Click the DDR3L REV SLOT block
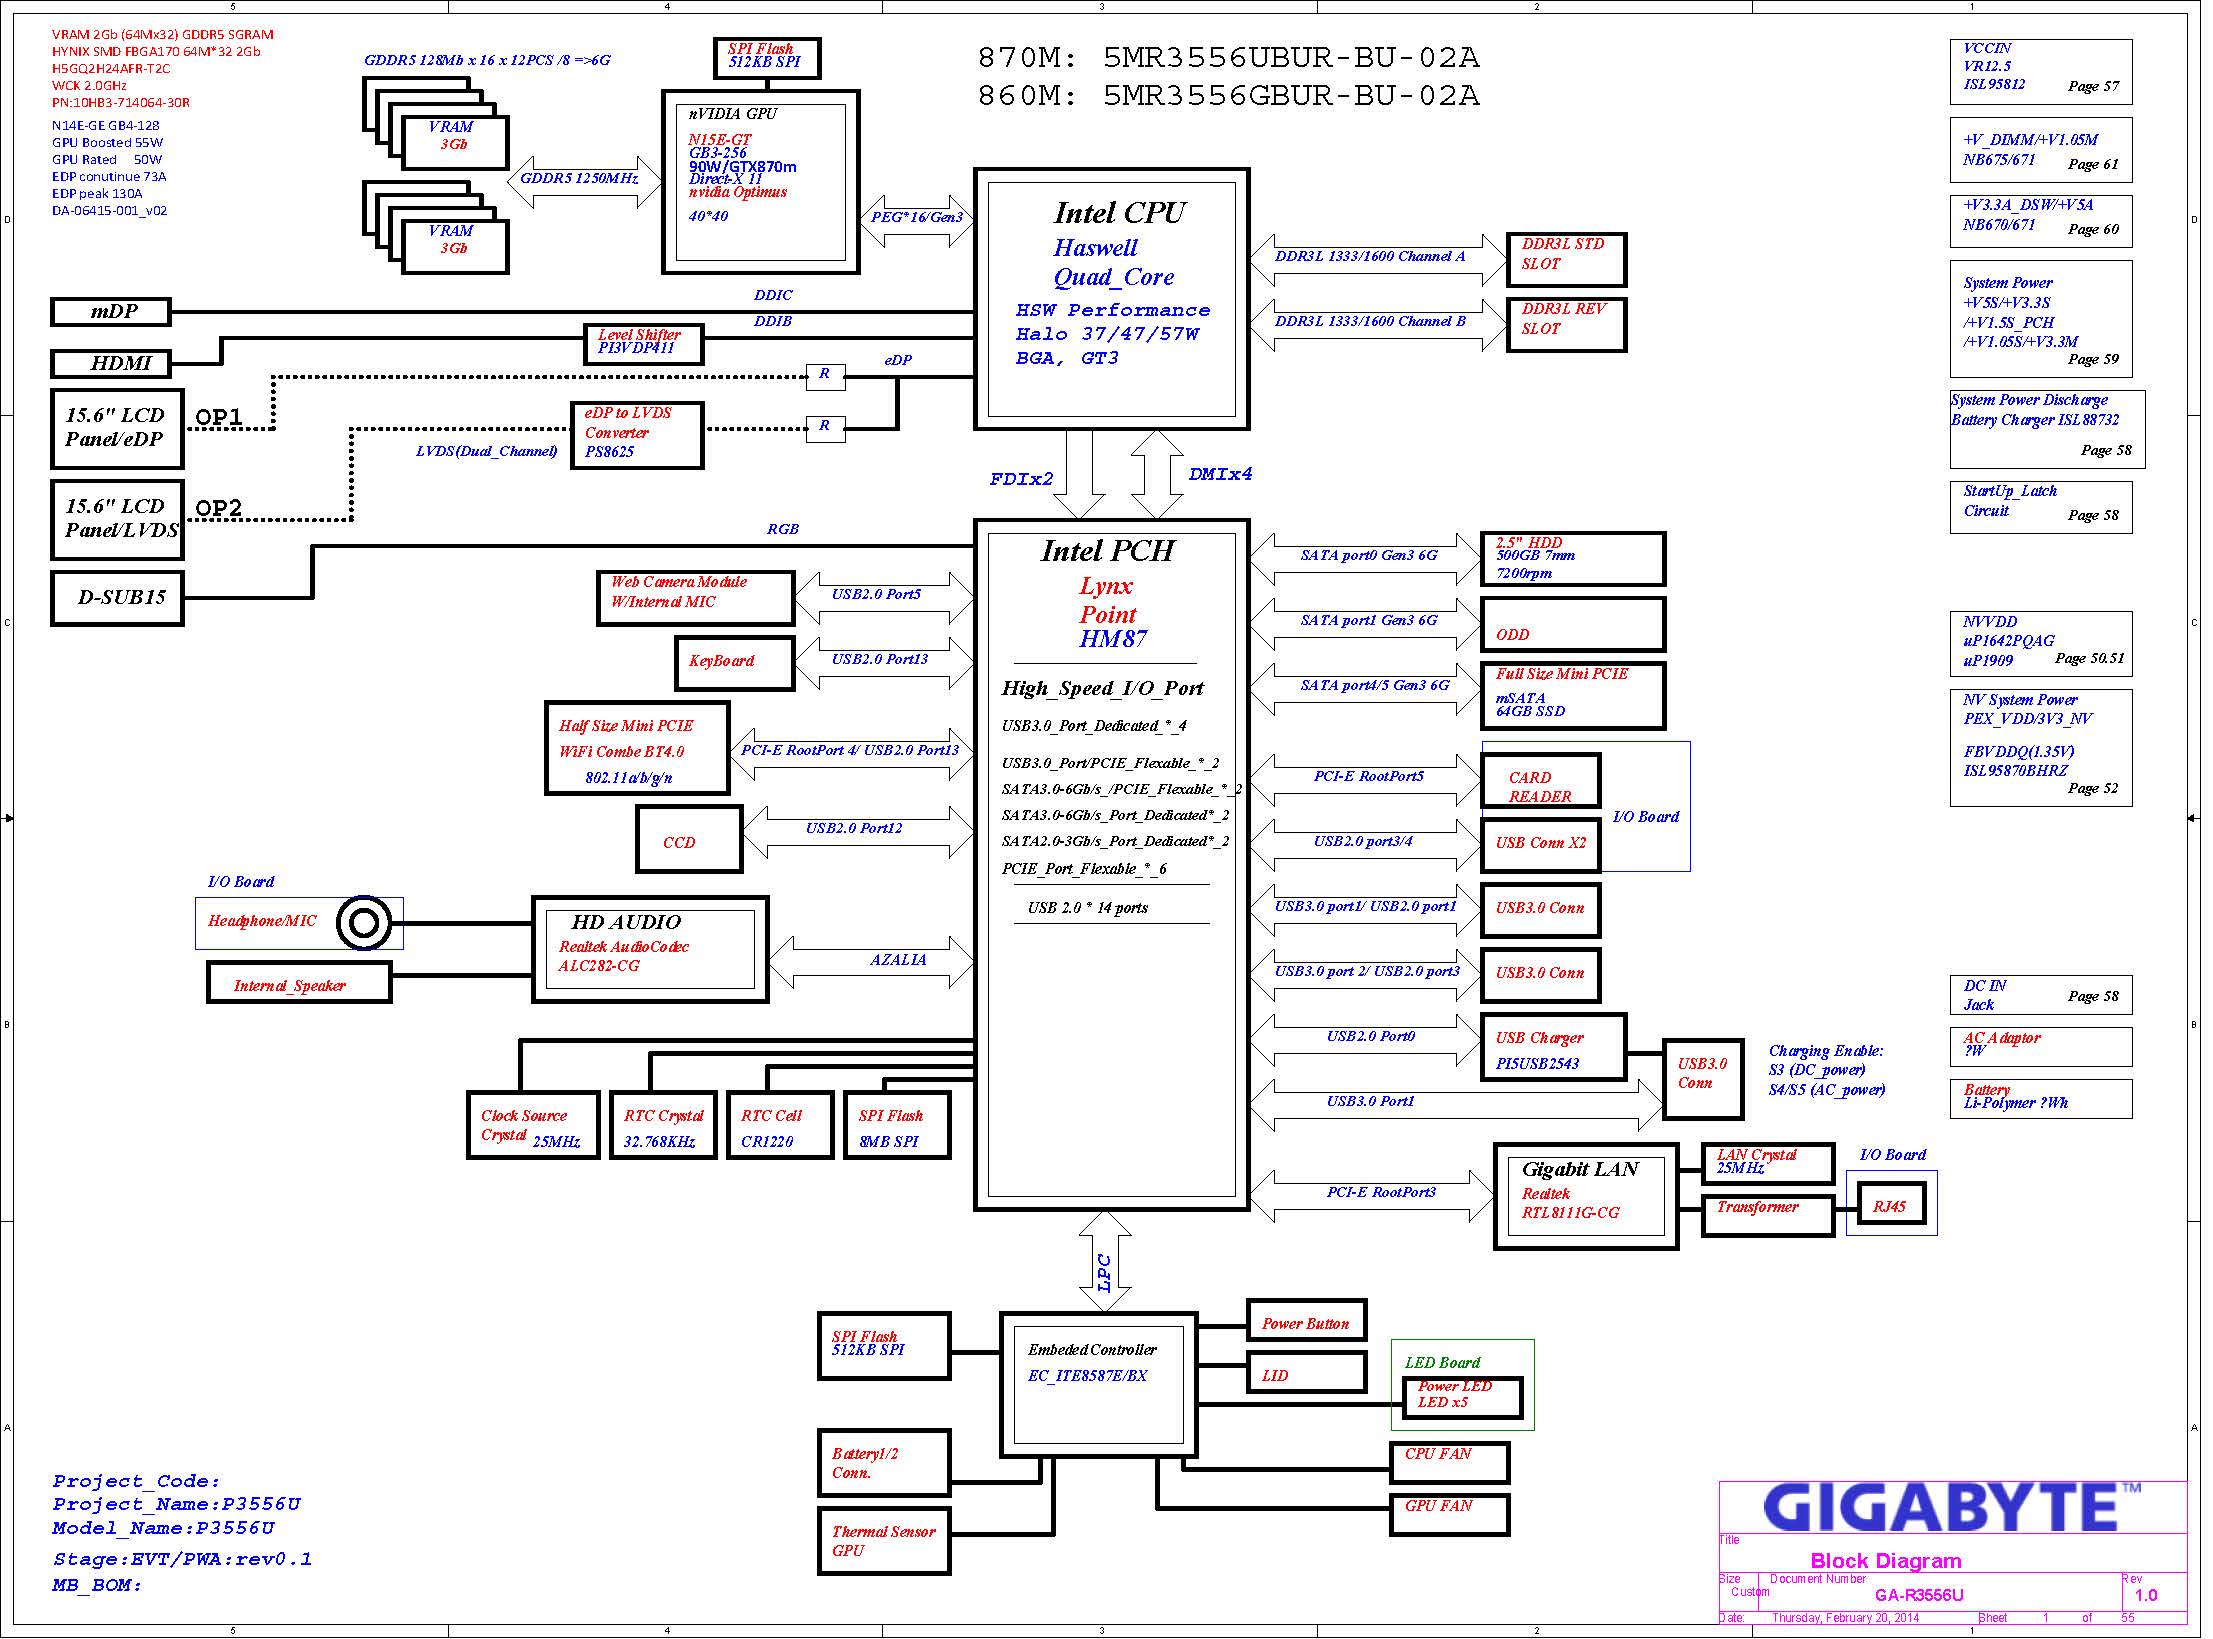The width and height of the screenshot is (2213, 1639). click(1566, 325)
